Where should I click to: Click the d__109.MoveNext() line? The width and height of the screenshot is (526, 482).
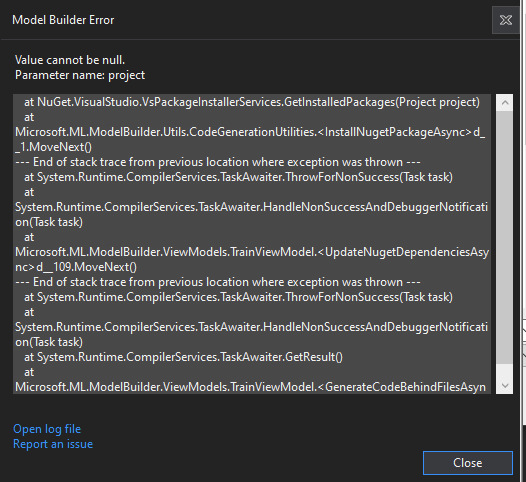tap(76, 267)
